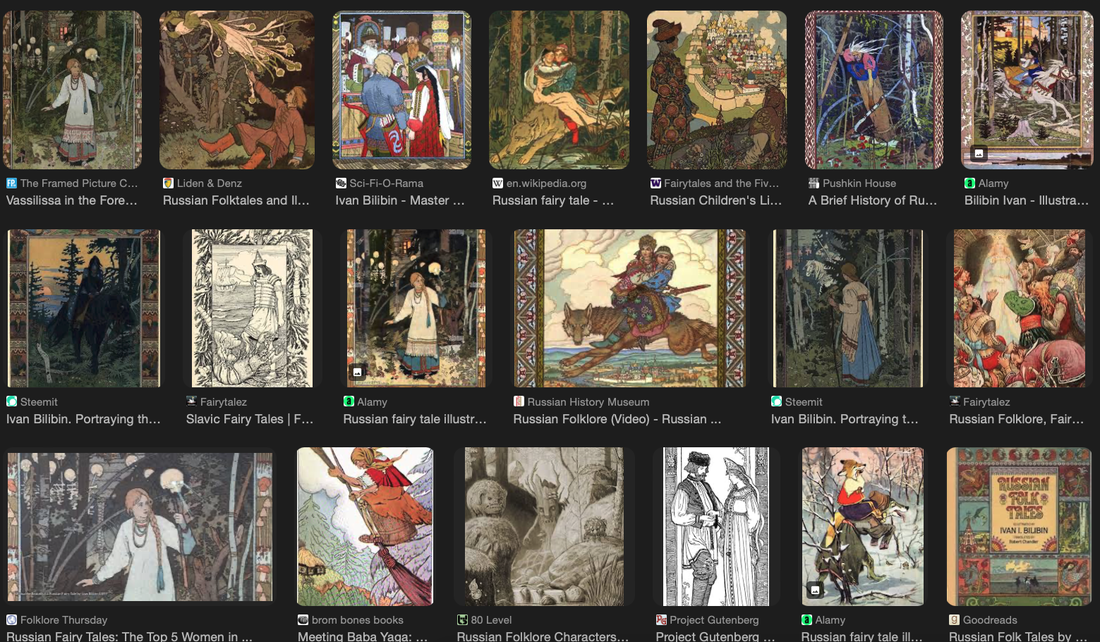Click the Folklore Thursday source favicon
Screen dimensions: 1100x642
click(x=12, y=620)
